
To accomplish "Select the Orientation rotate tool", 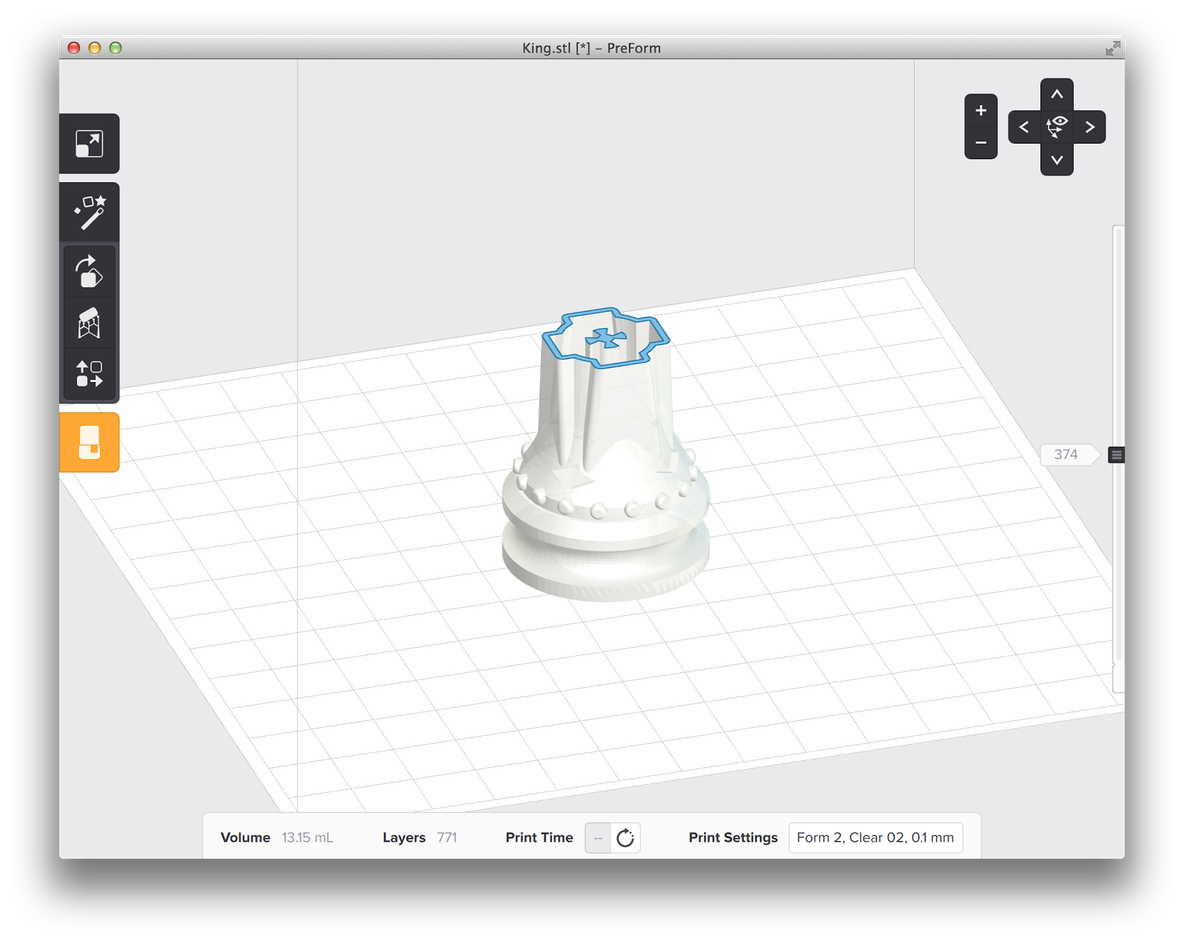I will (x=89, y=271).
